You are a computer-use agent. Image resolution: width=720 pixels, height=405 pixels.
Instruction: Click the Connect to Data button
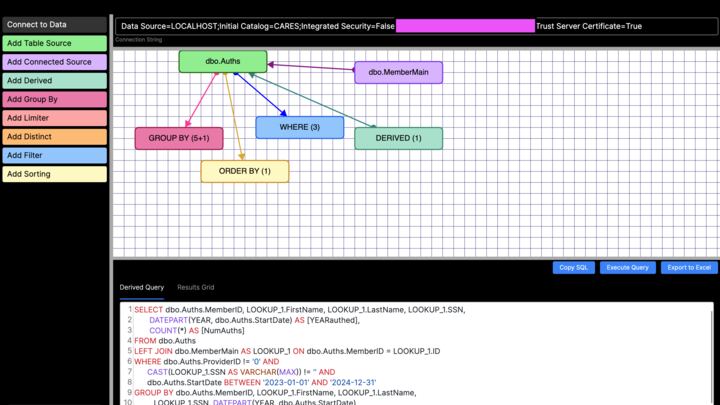(x=55, y=25)
